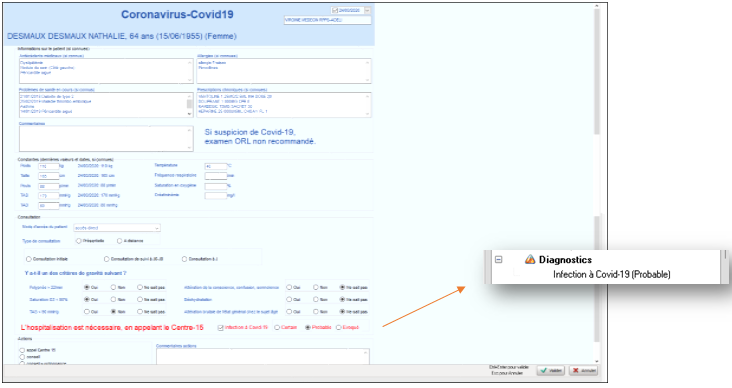
Task: Set altered general state criterion to Oui
Action: 289,311
